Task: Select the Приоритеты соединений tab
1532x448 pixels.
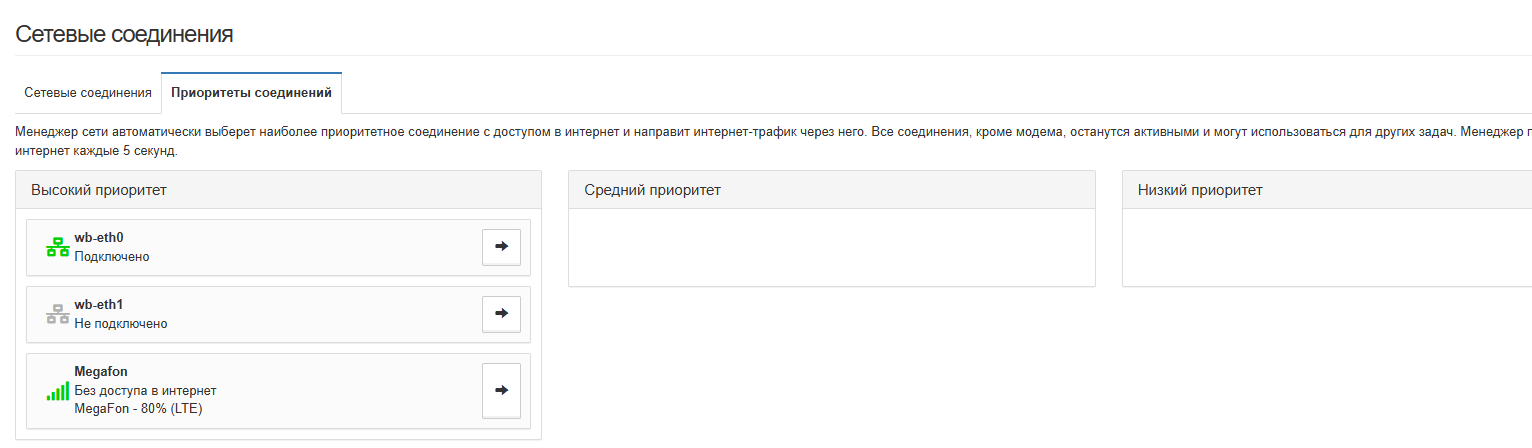Action: click(251, 93)
